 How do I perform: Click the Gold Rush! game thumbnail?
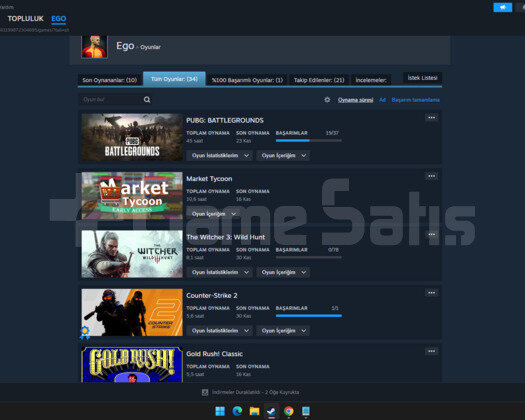(132, 365)
